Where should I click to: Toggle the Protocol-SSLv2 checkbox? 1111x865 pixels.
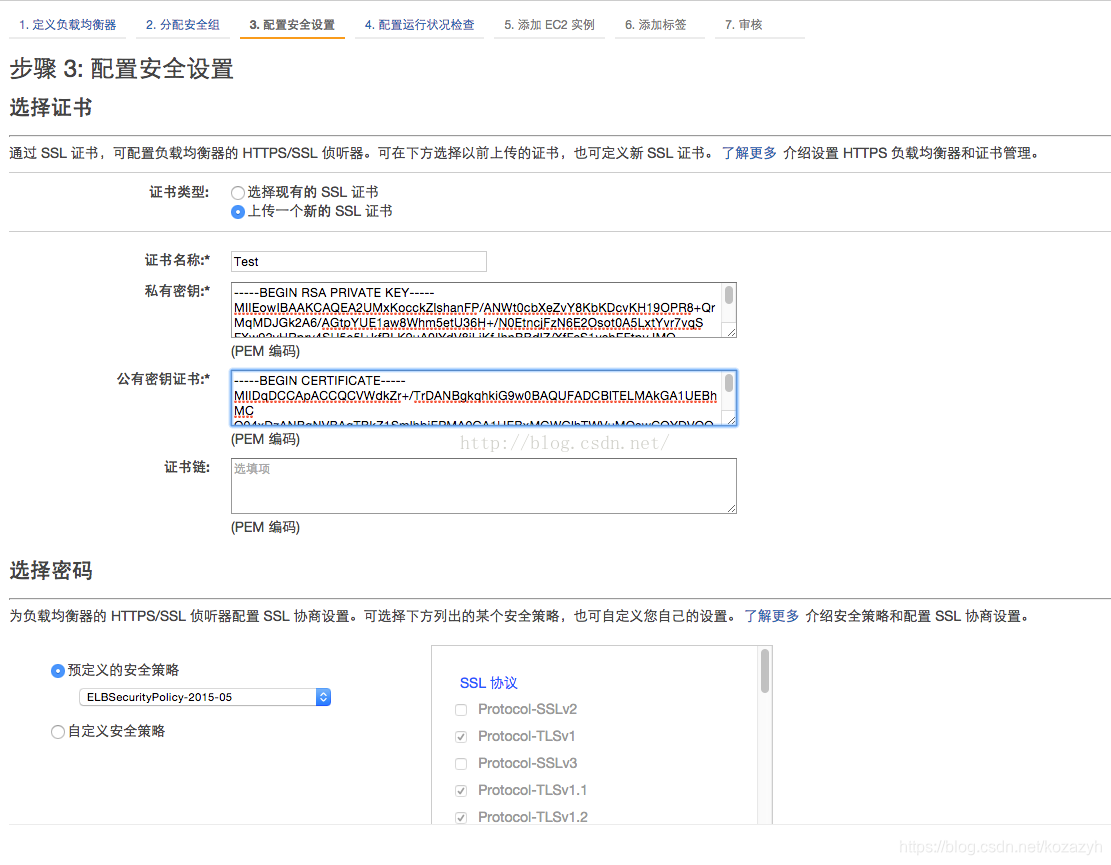pos(461,710)
